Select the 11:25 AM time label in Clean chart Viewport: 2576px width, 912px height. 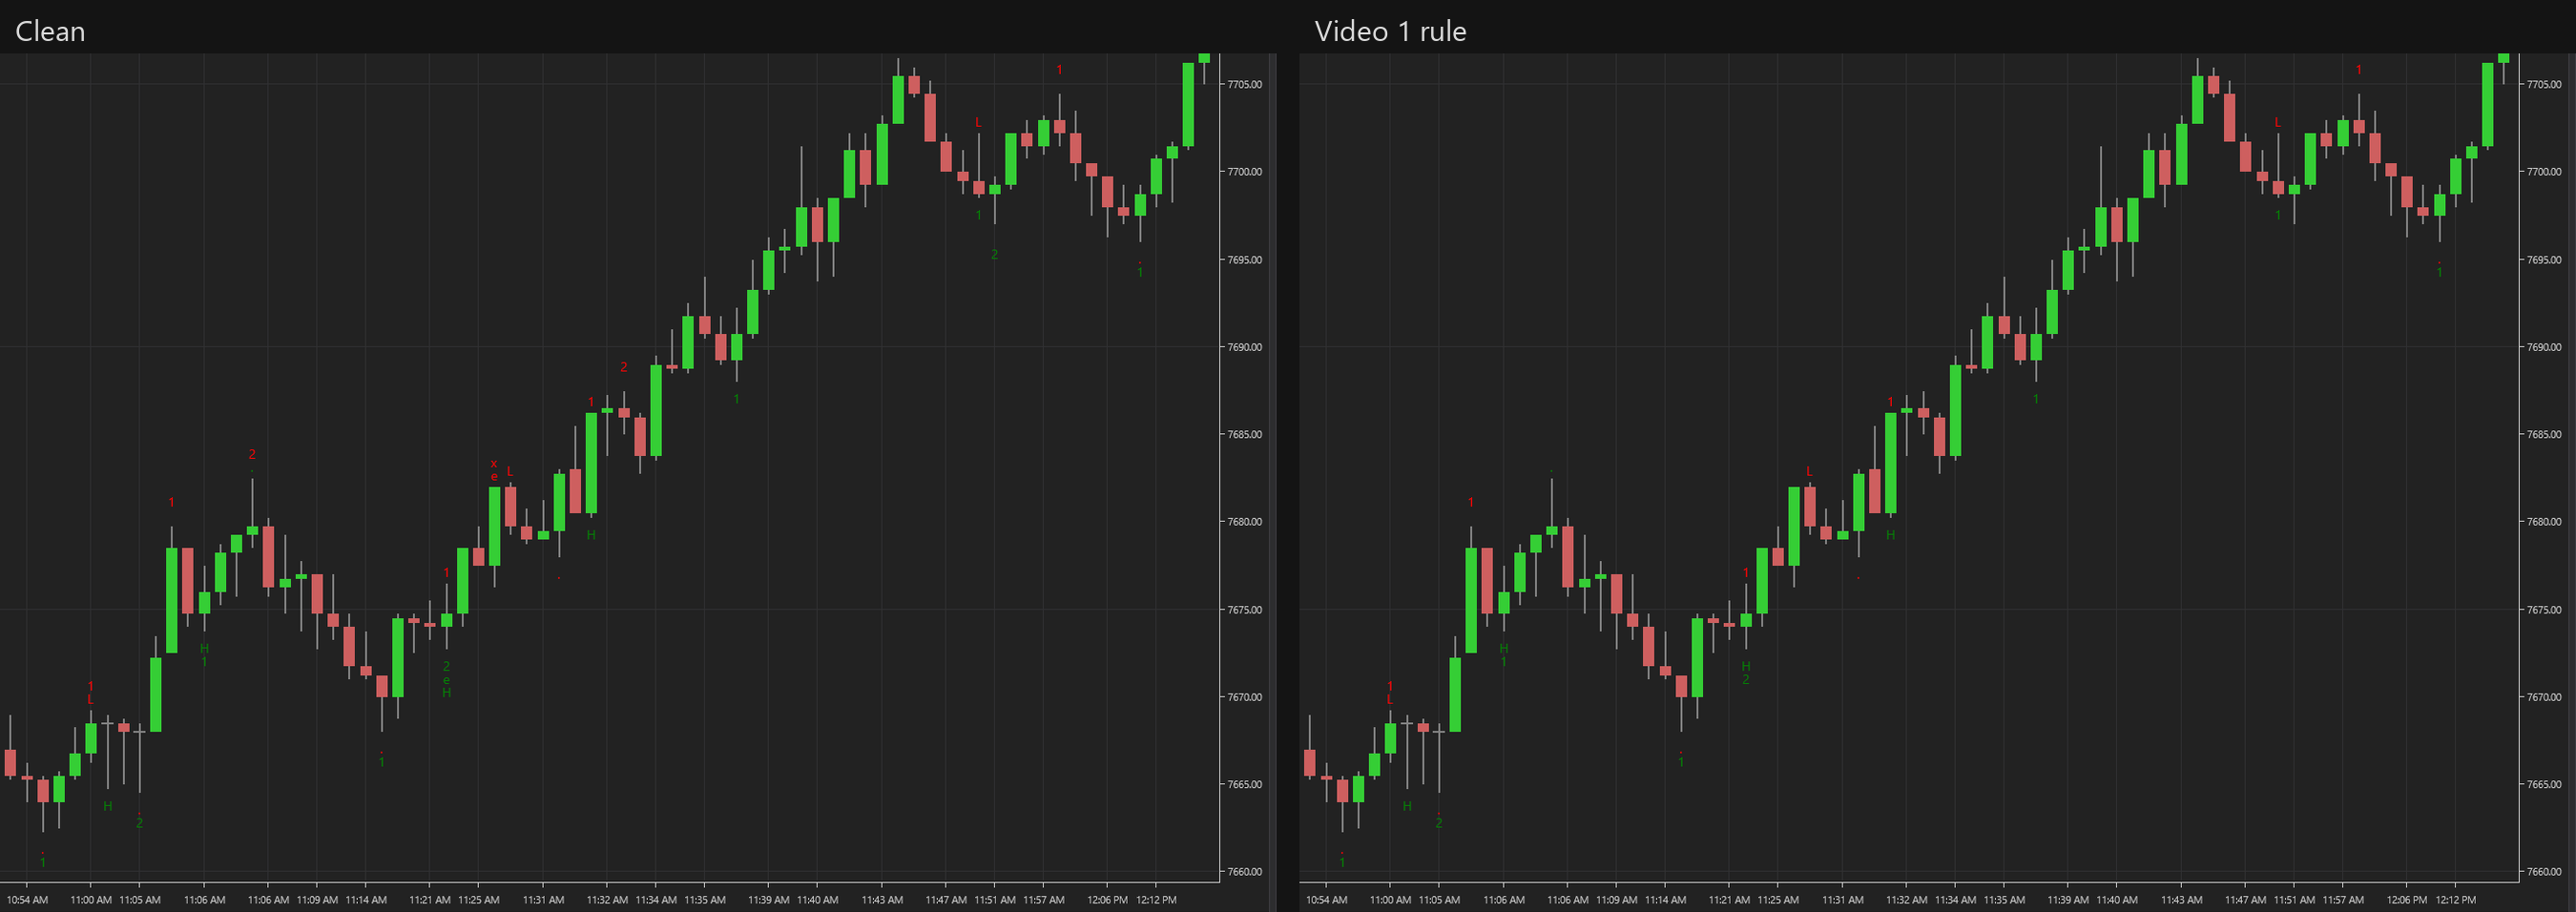click(478, 900)
